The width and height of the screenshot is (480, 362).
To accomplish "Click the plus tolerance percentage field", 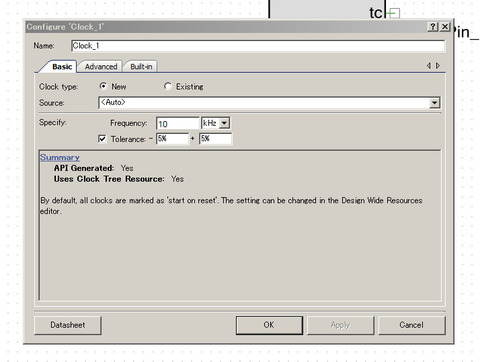I will point(215,139).
